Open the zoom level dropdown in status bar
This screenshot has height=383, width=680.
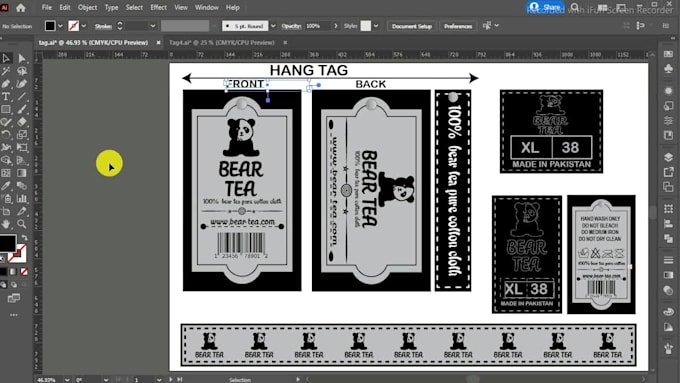pyautogui.click(x=67, y=380)
